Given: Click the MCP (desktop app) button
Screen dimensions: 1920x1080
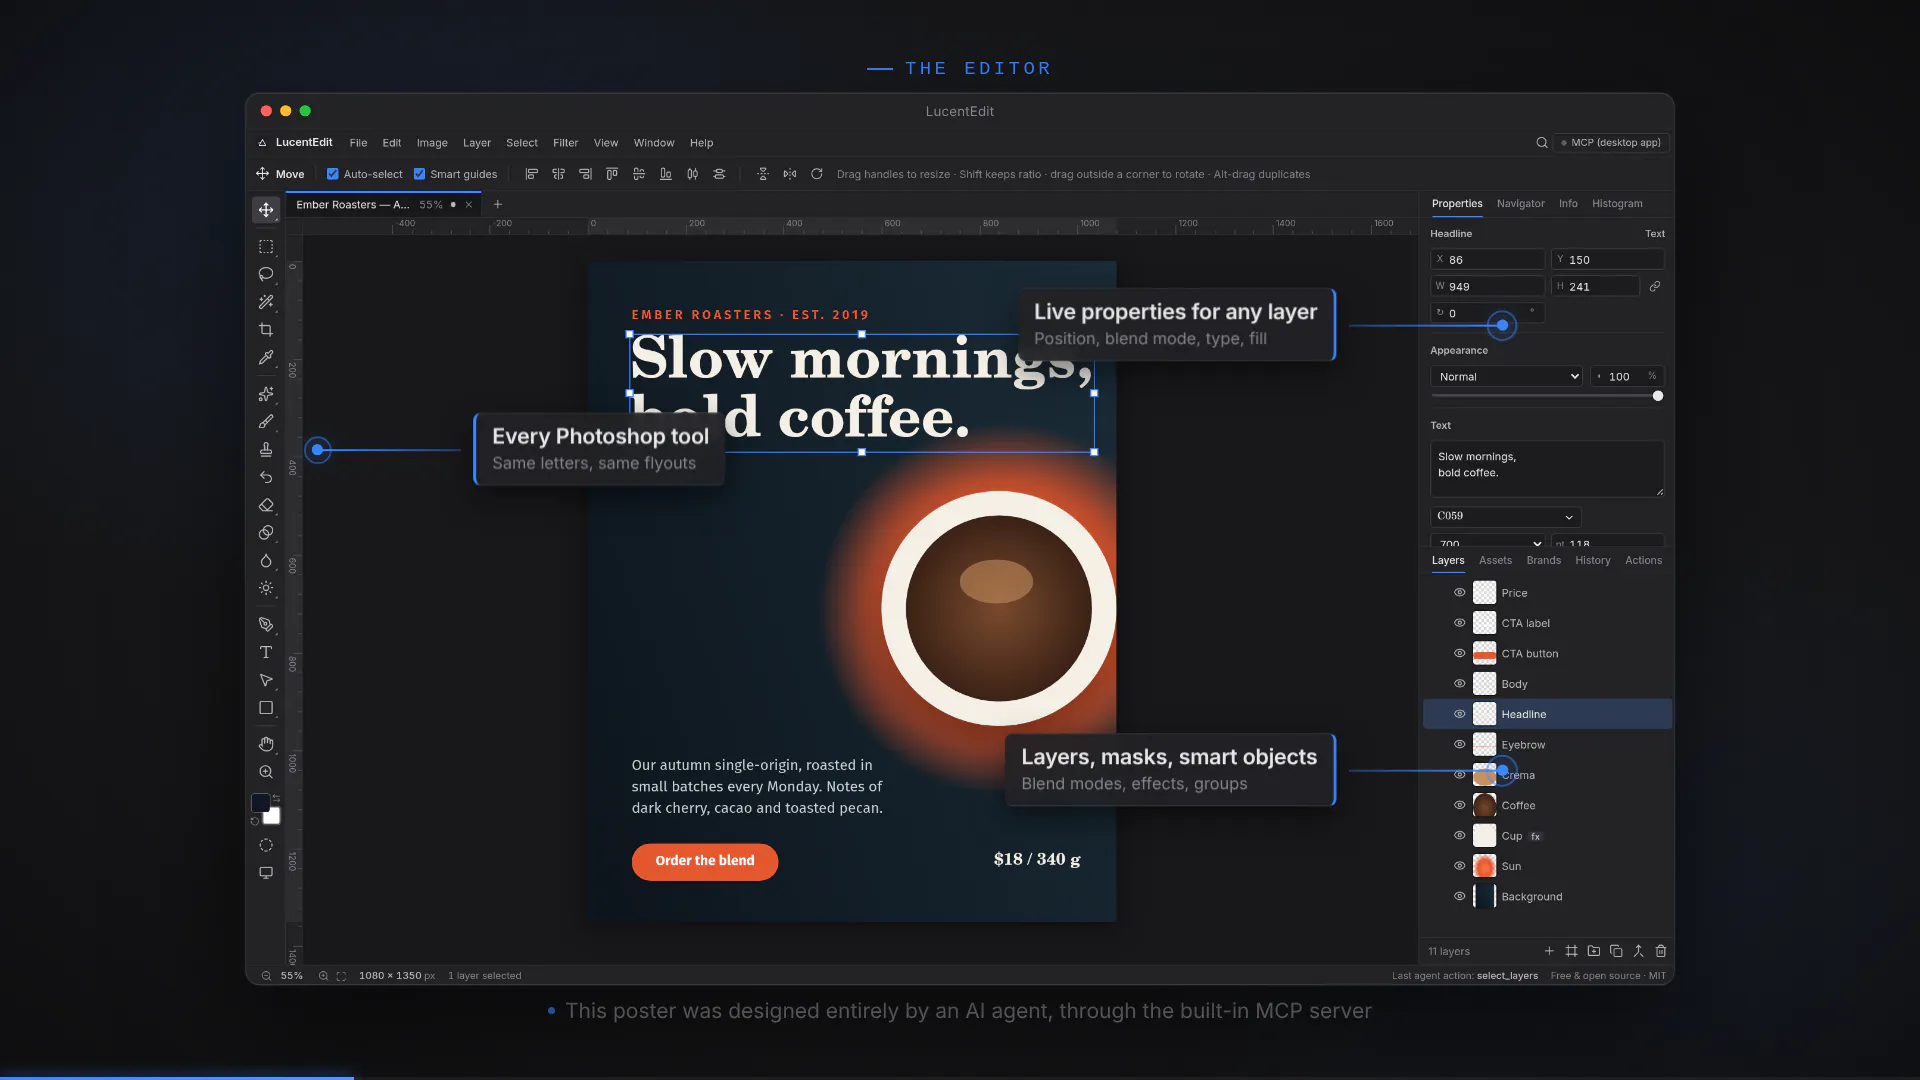Looking at the screenshot, I should tap(1611, 143).
